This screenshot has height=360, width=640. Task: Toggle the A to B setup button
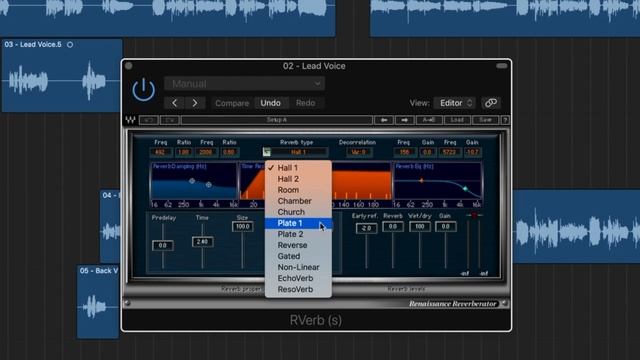pyautogui.click(x=429, y=120)
